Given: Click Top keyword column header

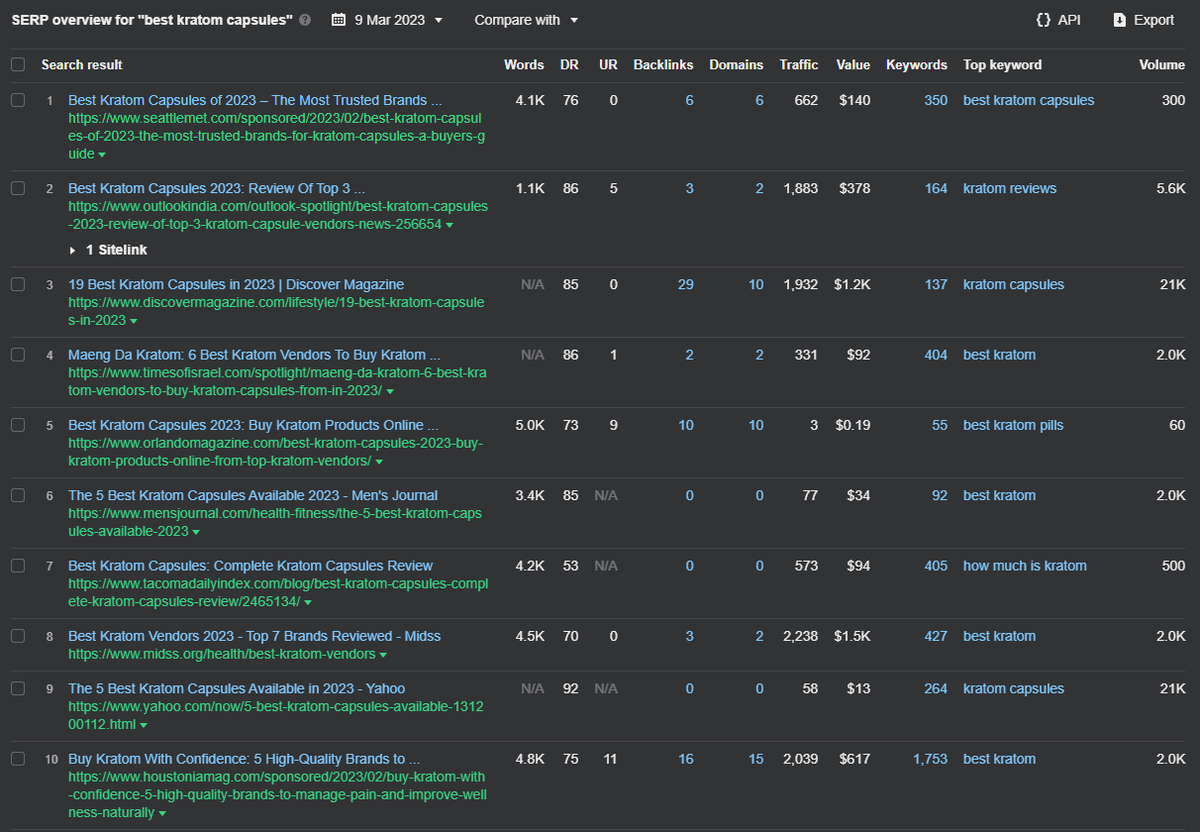Looking at the screenshot, I should tap(1002, 64).
